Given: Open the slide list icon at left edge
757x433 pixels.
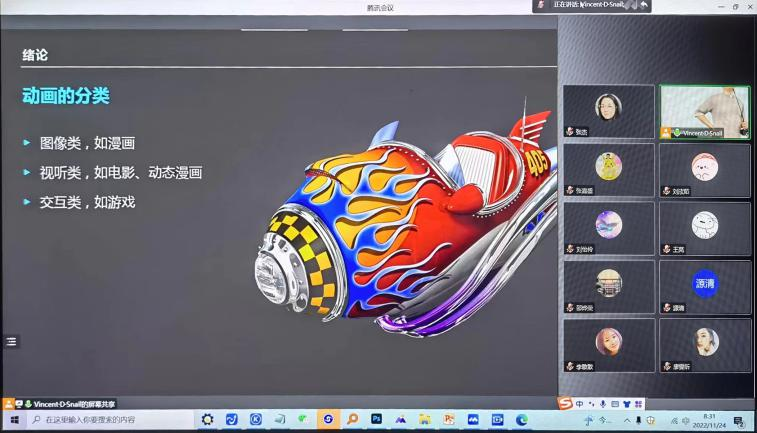Looking at the screenshot, I should pos(11,341).
